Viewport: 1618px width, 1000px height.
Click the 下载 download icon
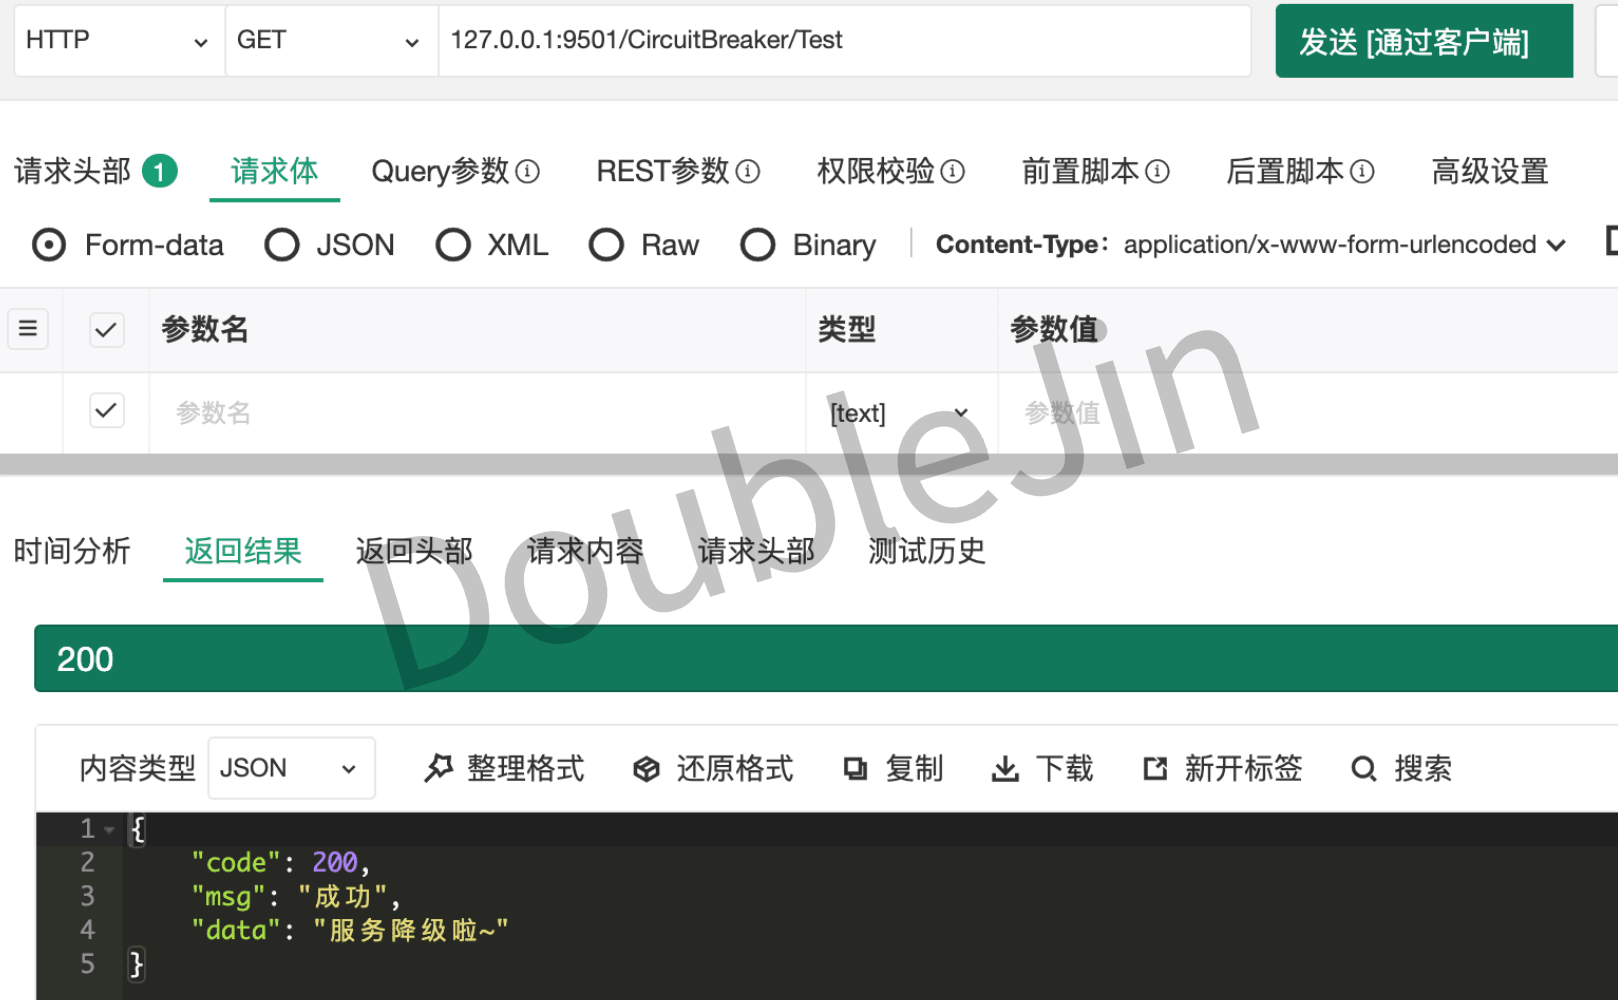pos(1005,768)
